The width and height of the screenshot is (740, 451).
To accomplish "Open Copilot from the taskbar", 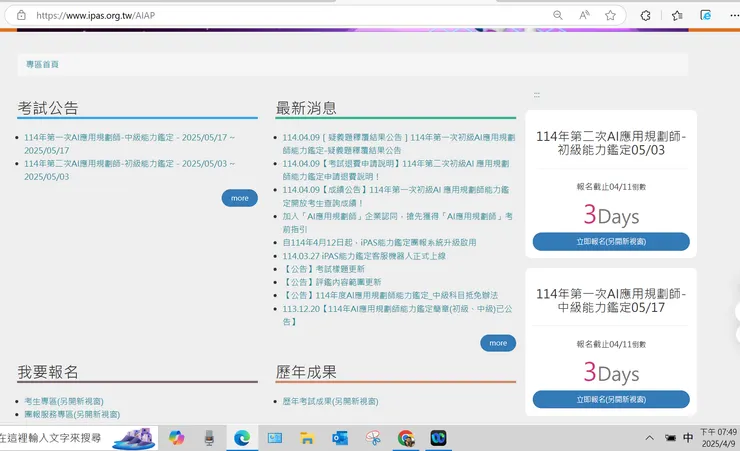I will (x=177, y=438).
